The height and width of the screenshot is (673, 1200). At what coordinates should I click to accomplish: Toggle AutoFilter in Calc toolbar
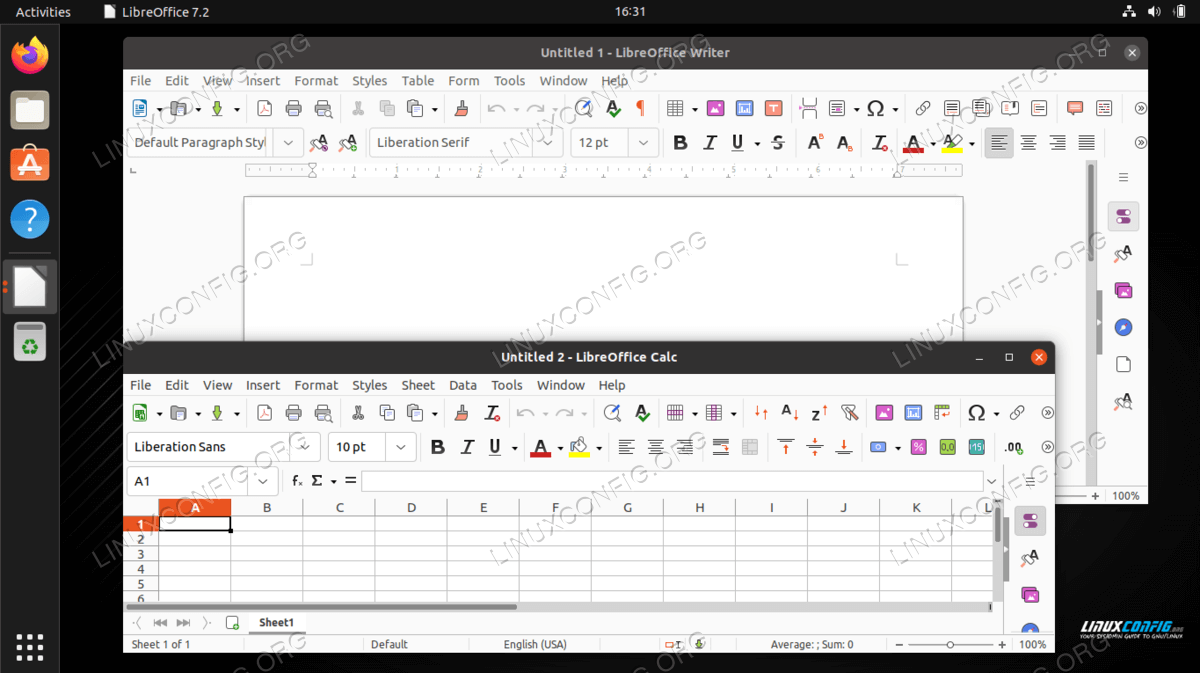pyautogui.click(x=848, y=413)
